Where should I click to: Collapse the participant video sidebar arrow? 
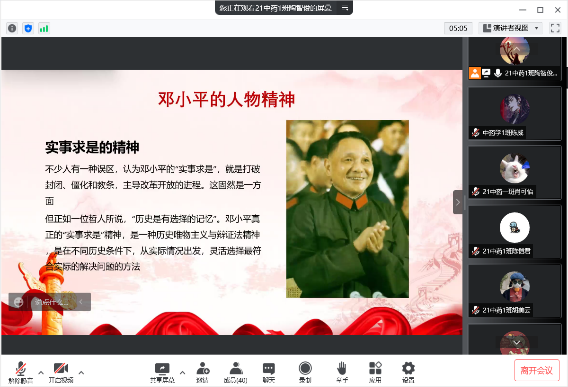pos(458,202)
